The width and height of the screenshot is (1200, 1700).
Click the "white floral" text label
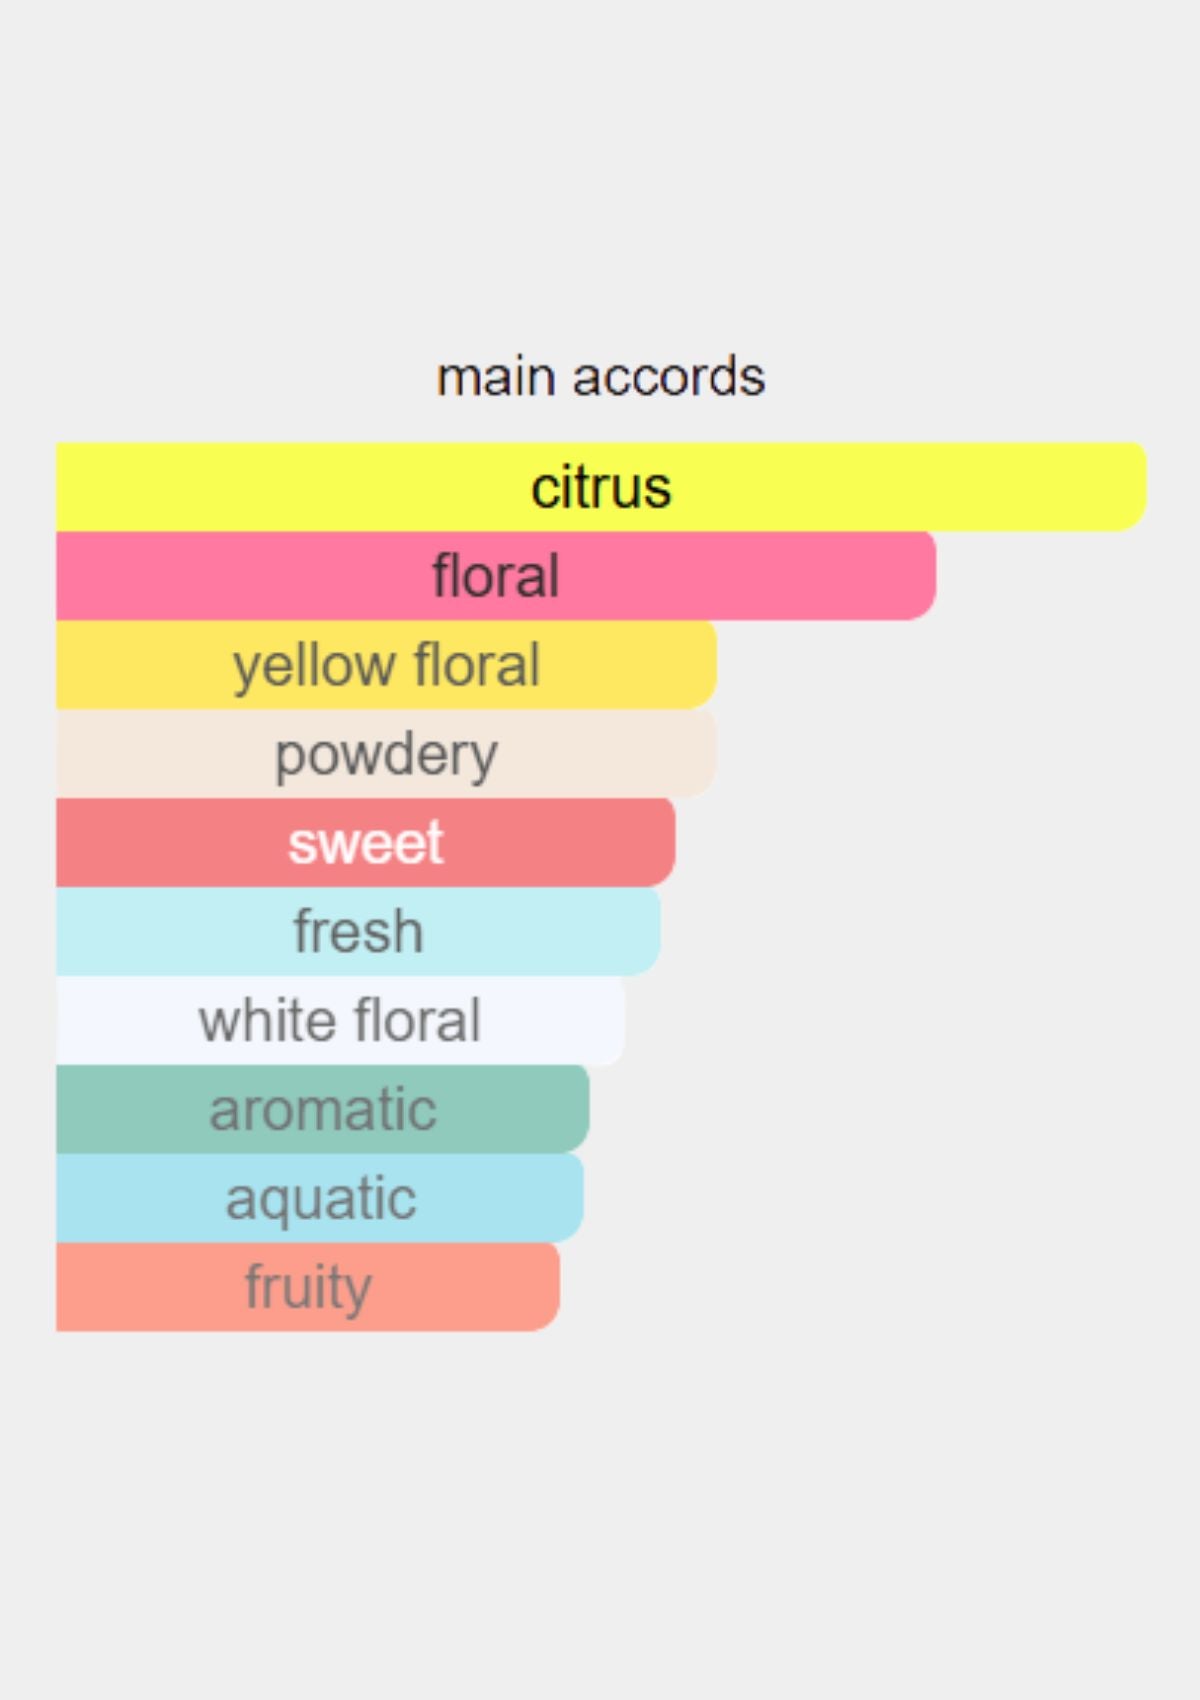click(340, 1020)
